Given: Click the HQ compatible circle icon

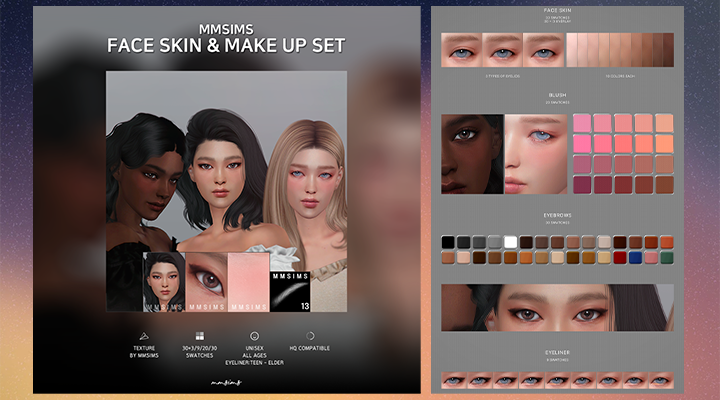Looking at the screenshot, I should (309, 336).
